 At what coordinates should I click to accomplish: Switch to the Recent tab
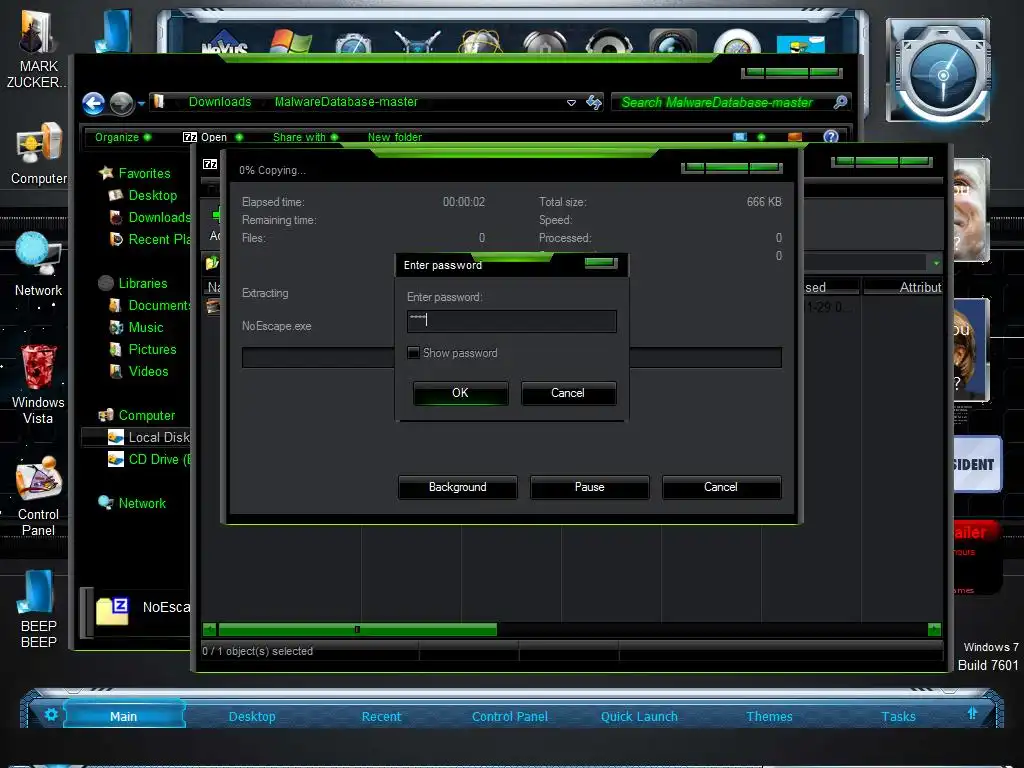pyautogui.click(x=381, y=716)
